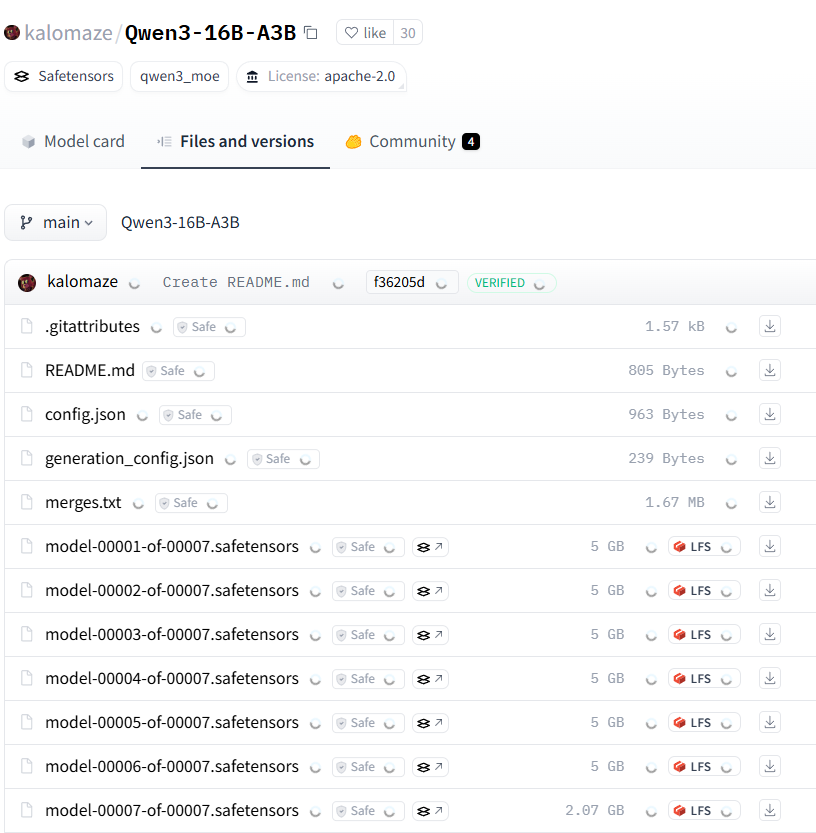The height and width of the screenshot is (833, 816).
Task: Click the LFS badge for model-00007
Action: tap(704, 811)
